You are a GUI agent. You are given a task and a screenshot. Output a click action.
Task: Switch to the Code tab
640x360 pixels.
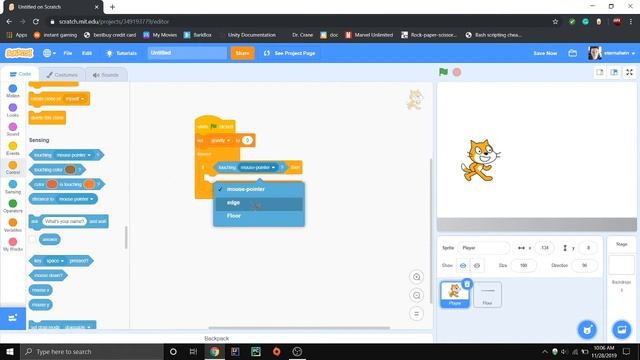[x=20, y=74]
